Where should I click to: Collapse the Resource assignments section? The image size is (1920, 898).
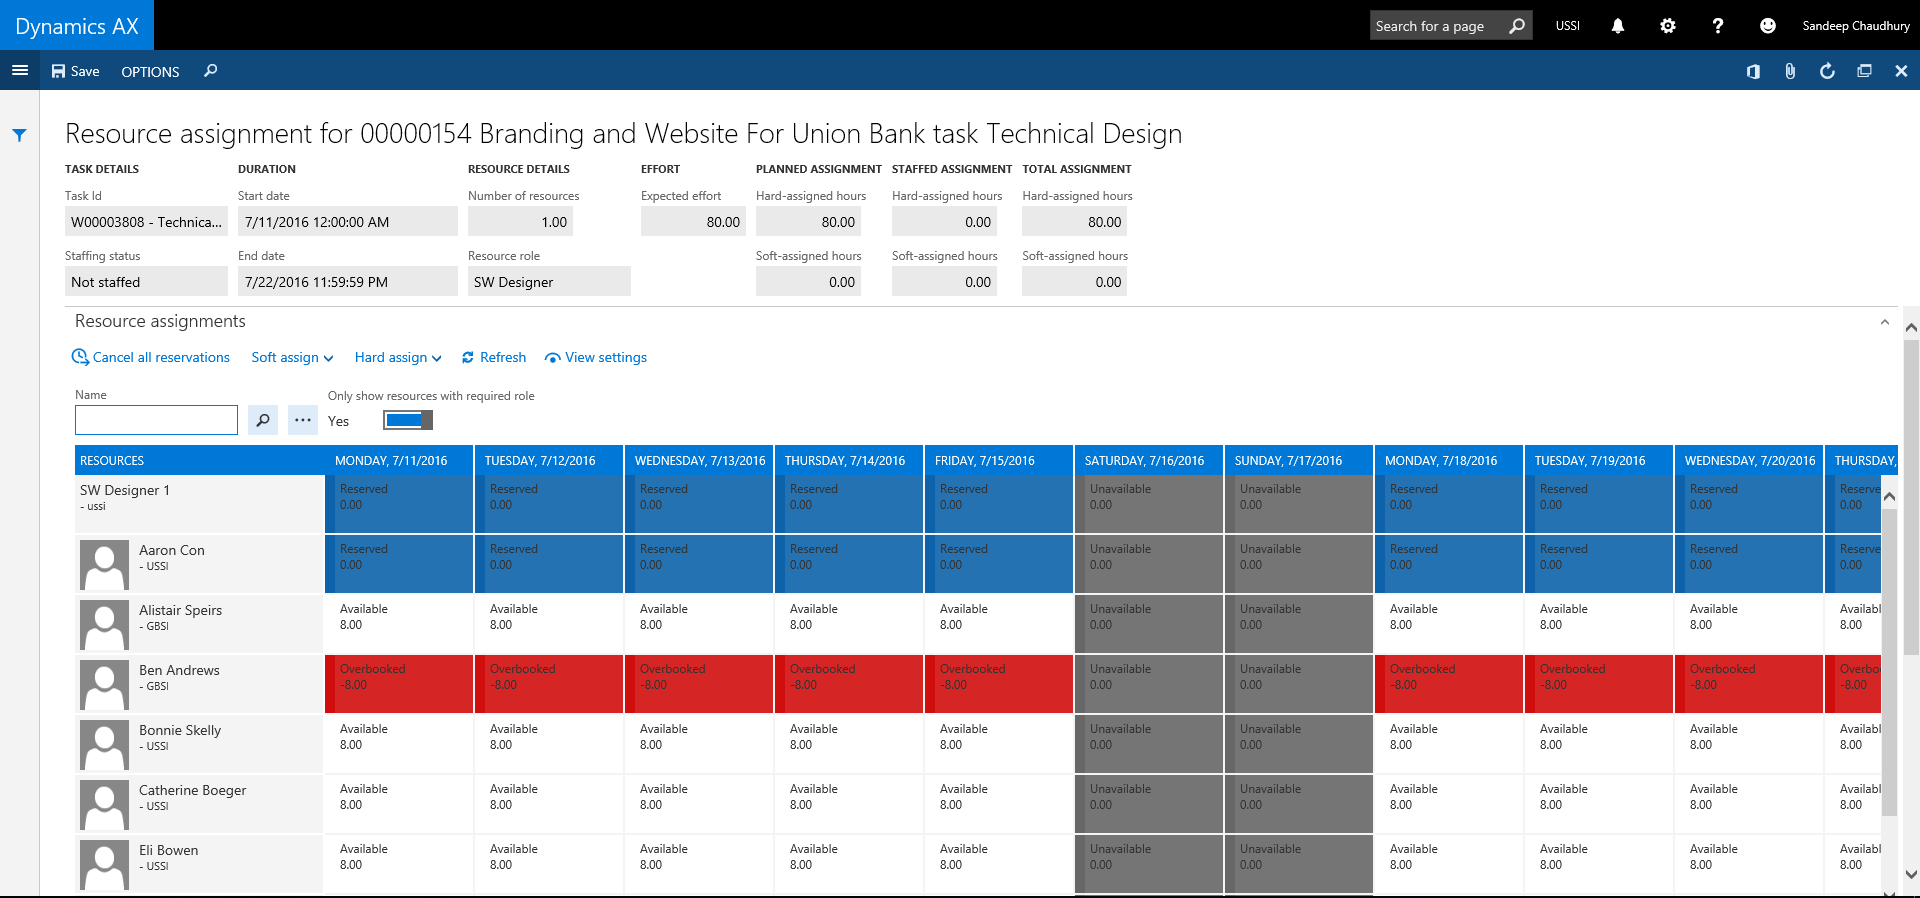point(1884,322)
